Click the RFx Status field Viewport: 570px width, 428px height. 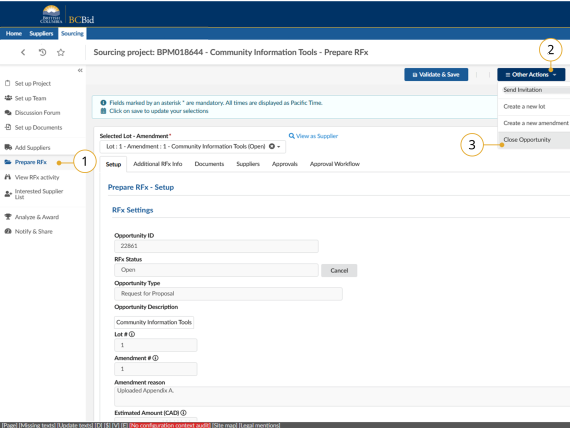tap(216, 270)
